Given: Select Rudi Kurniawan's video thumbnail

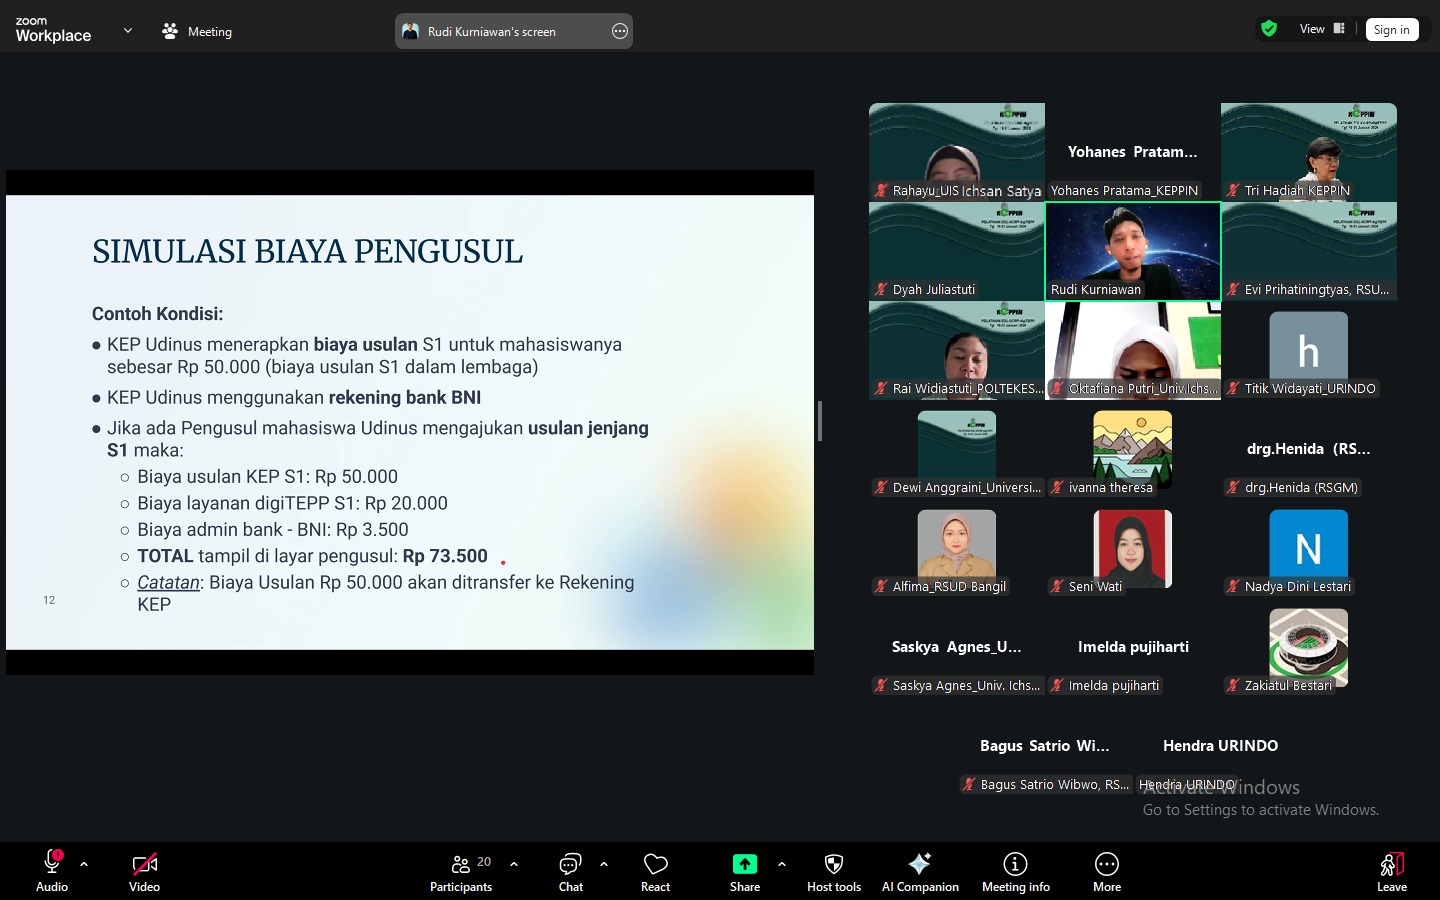Looking at the screenshot, I should pos(1132,250).
